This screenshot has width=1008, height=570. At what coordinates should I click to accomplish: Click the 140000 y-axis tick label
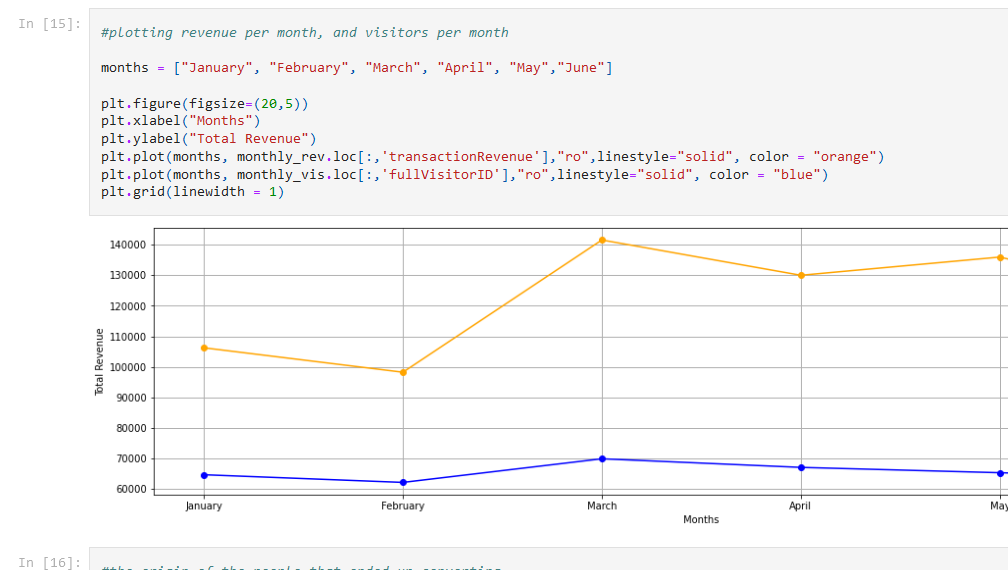click(x=127, y=245)
